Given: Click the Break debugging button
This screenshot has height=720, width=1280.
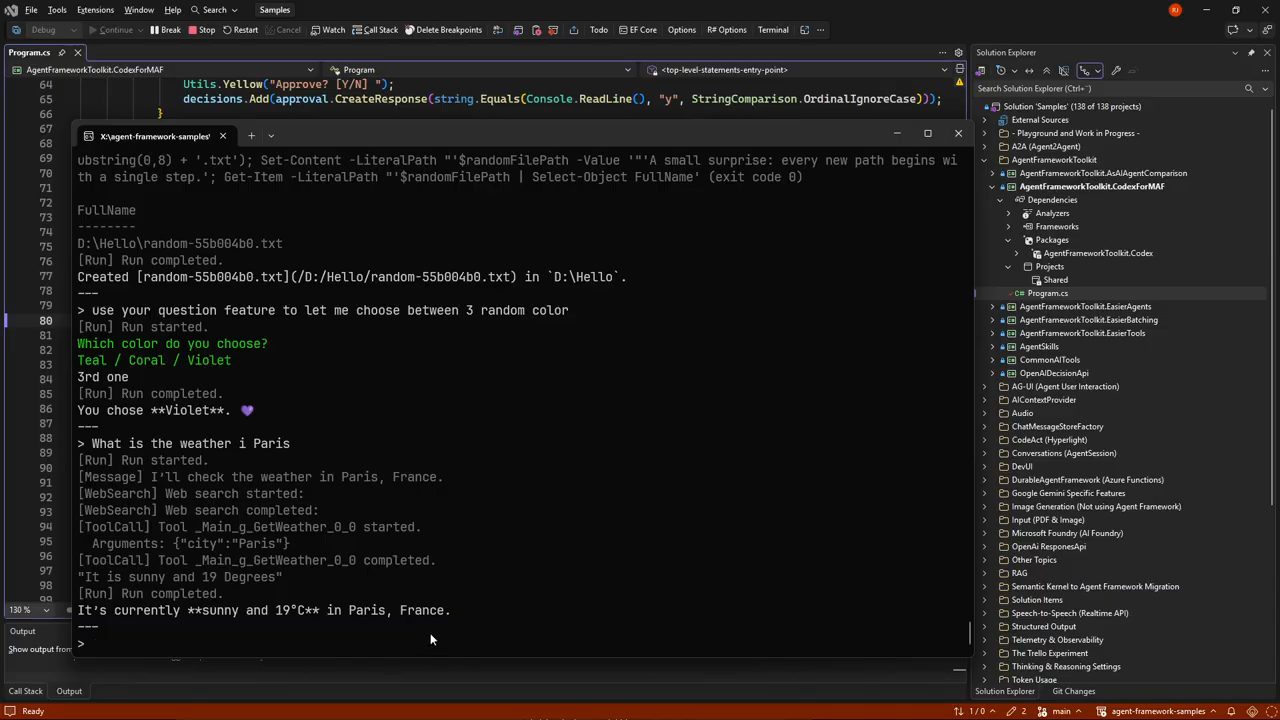Looking at the screenshot, I should pos(165,30).
